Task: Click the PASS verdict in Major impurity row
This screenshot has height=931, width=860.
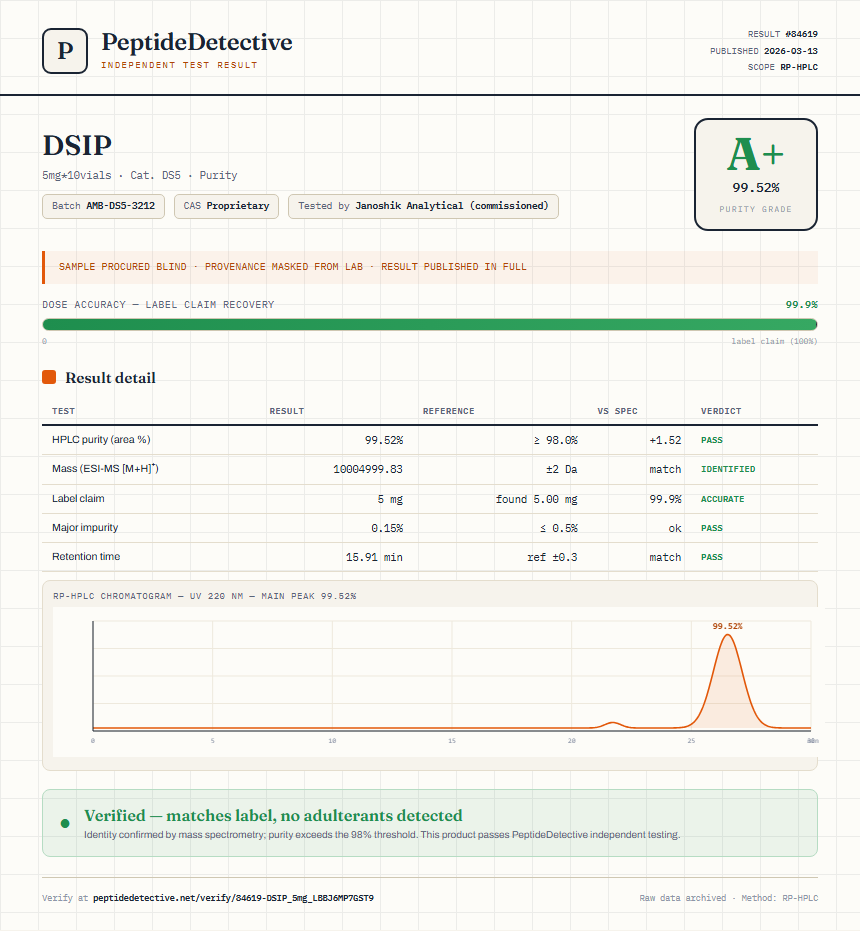Action: (712, 528)
